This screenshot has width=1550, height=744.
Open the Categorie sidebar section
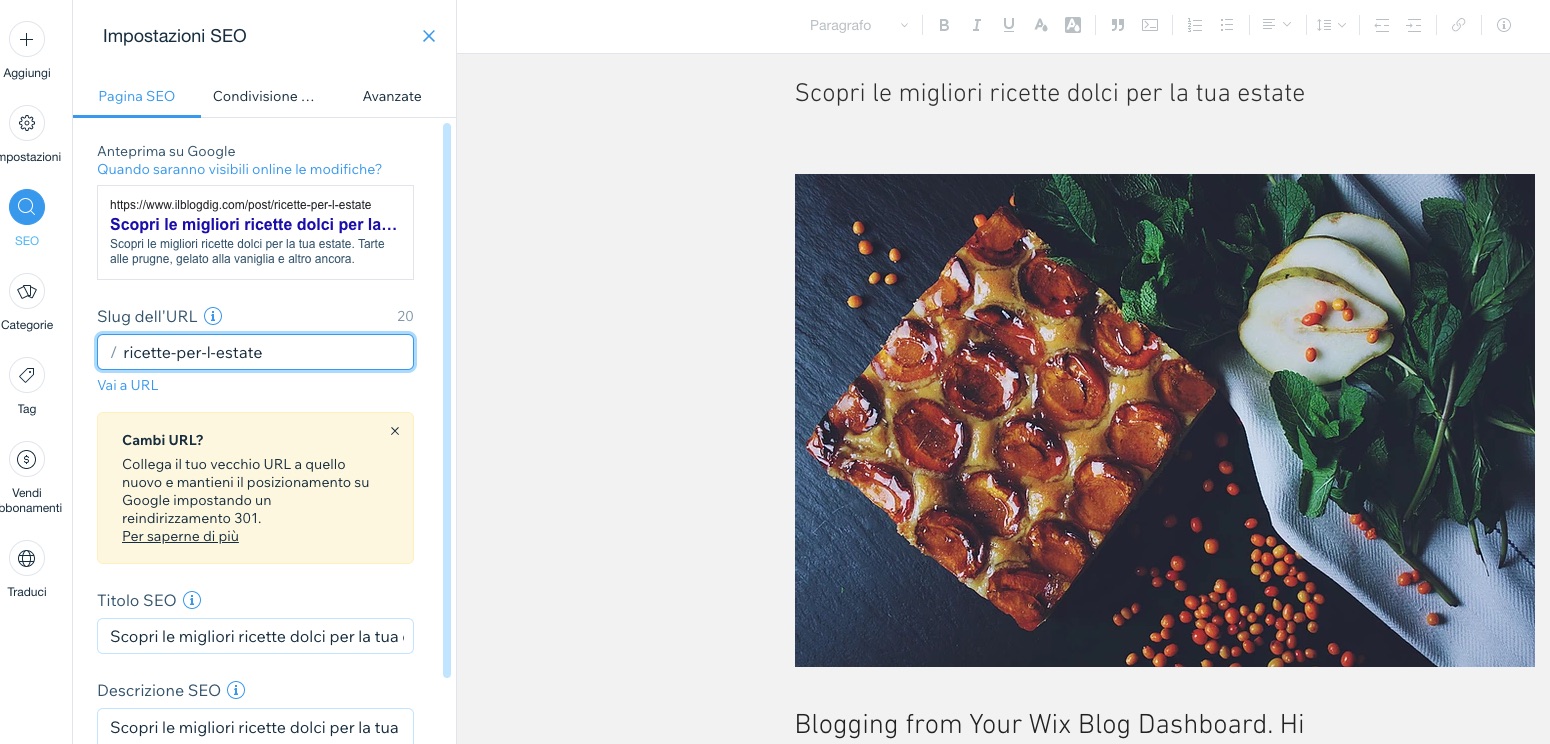(x=27, y=292)
